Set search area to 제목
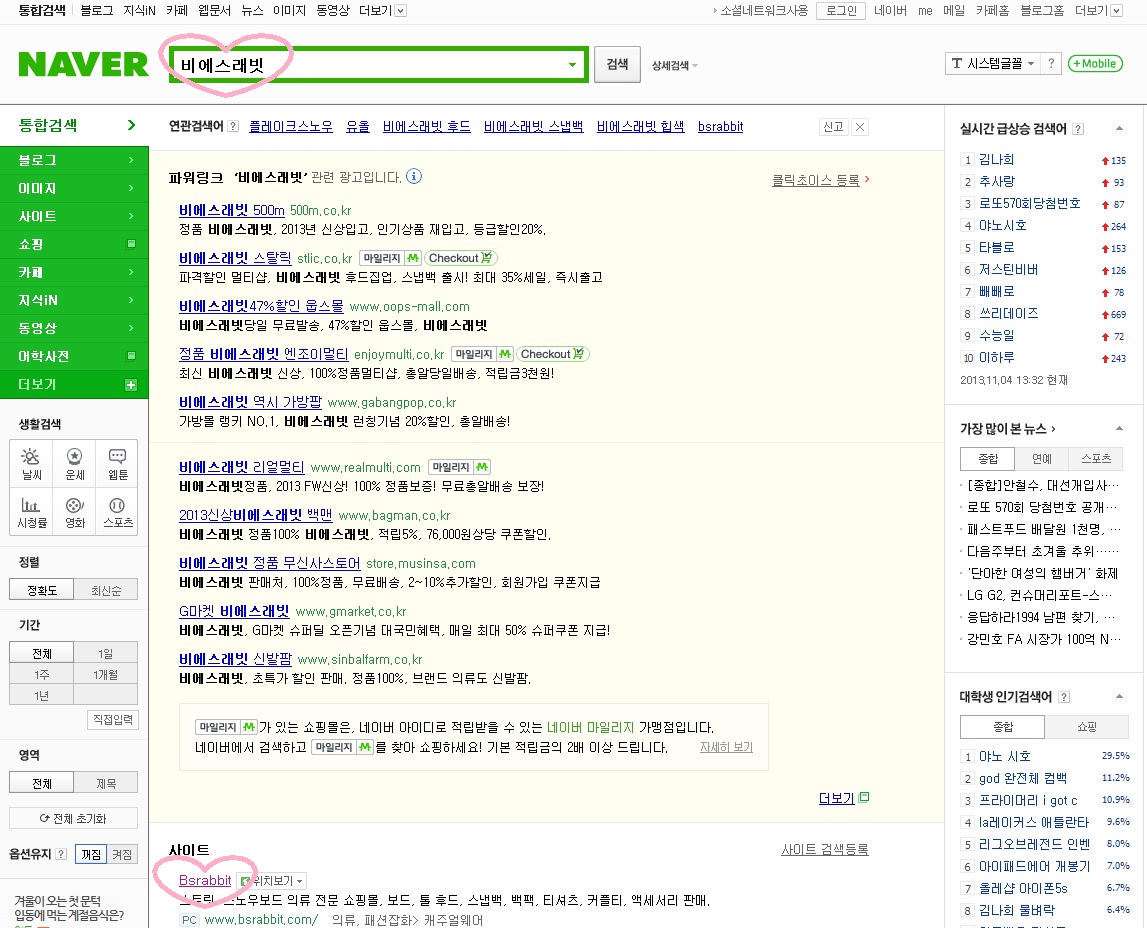Image resolution: width=1147 pixels, height=928 pixels. [106, 783]
